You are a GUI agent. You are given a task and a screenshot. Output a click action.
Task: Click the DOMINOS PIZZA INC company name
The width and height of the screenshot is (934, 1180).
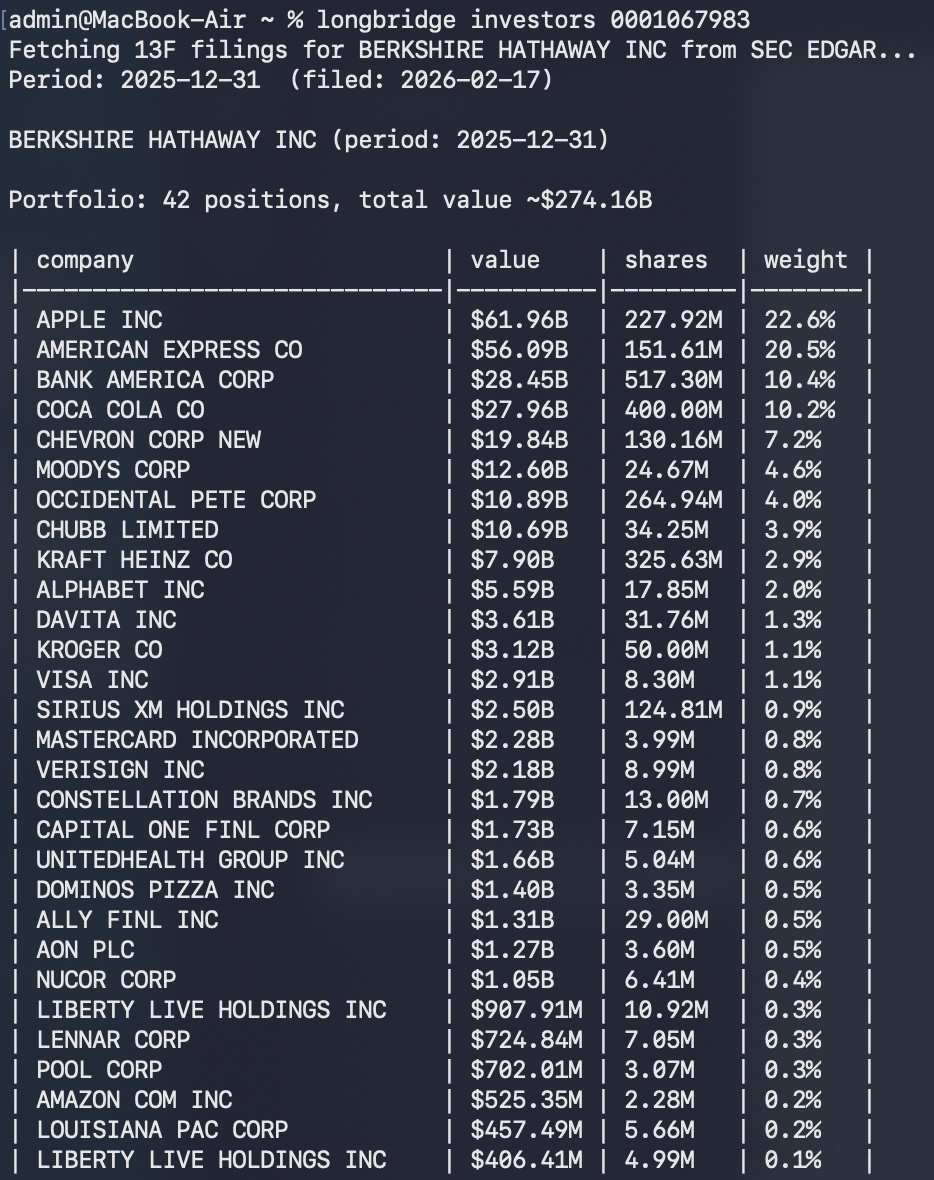[155, 890]
